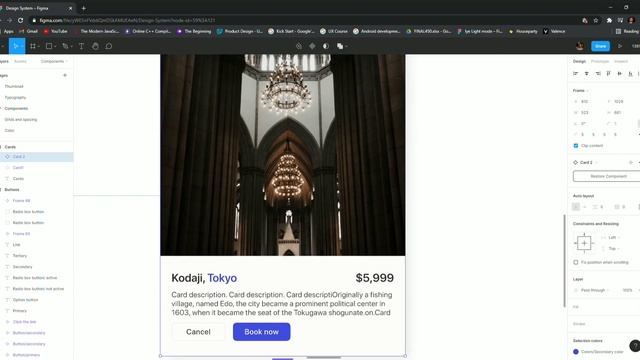Click the Boolean operations icon
The width and height of the screenshot is (640, 360).
340,47
